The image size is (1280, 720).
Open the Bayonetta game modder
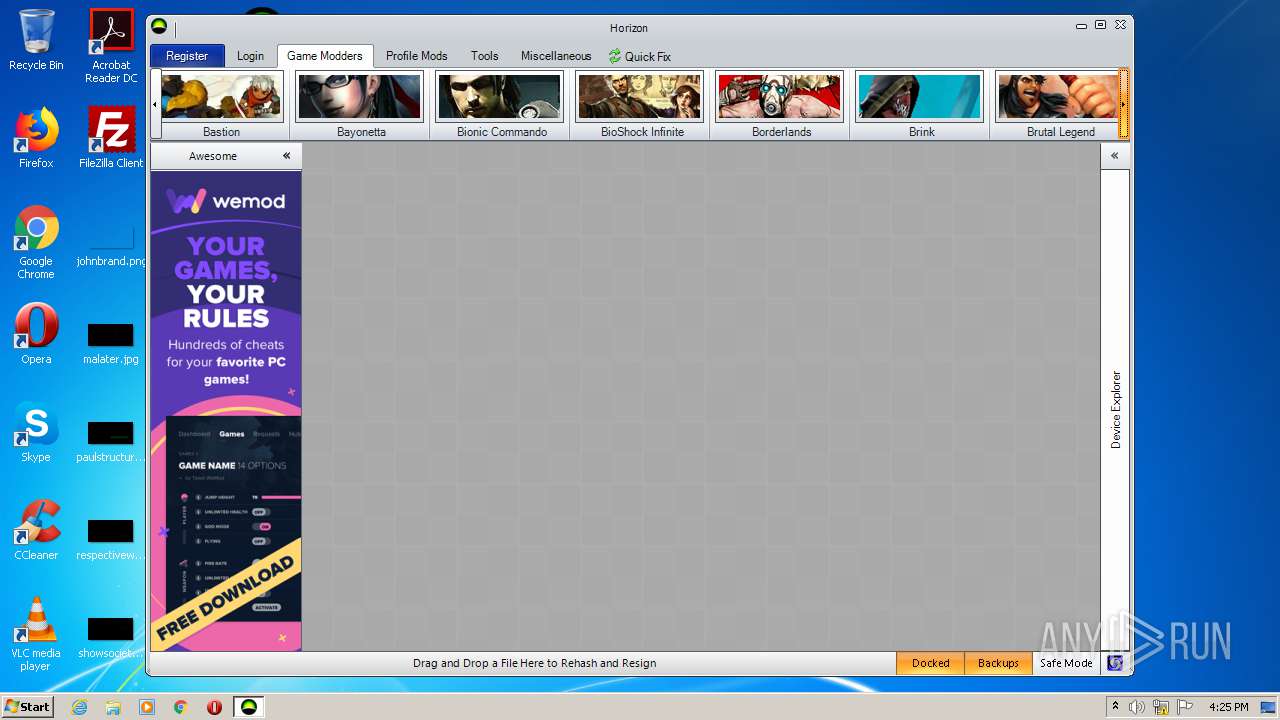tap(361, 105)
